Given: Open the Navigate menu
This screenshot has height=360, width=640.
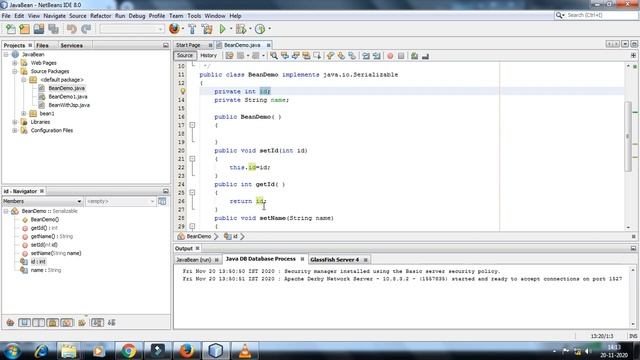Looking at the screenshot, I should point(54,16).
